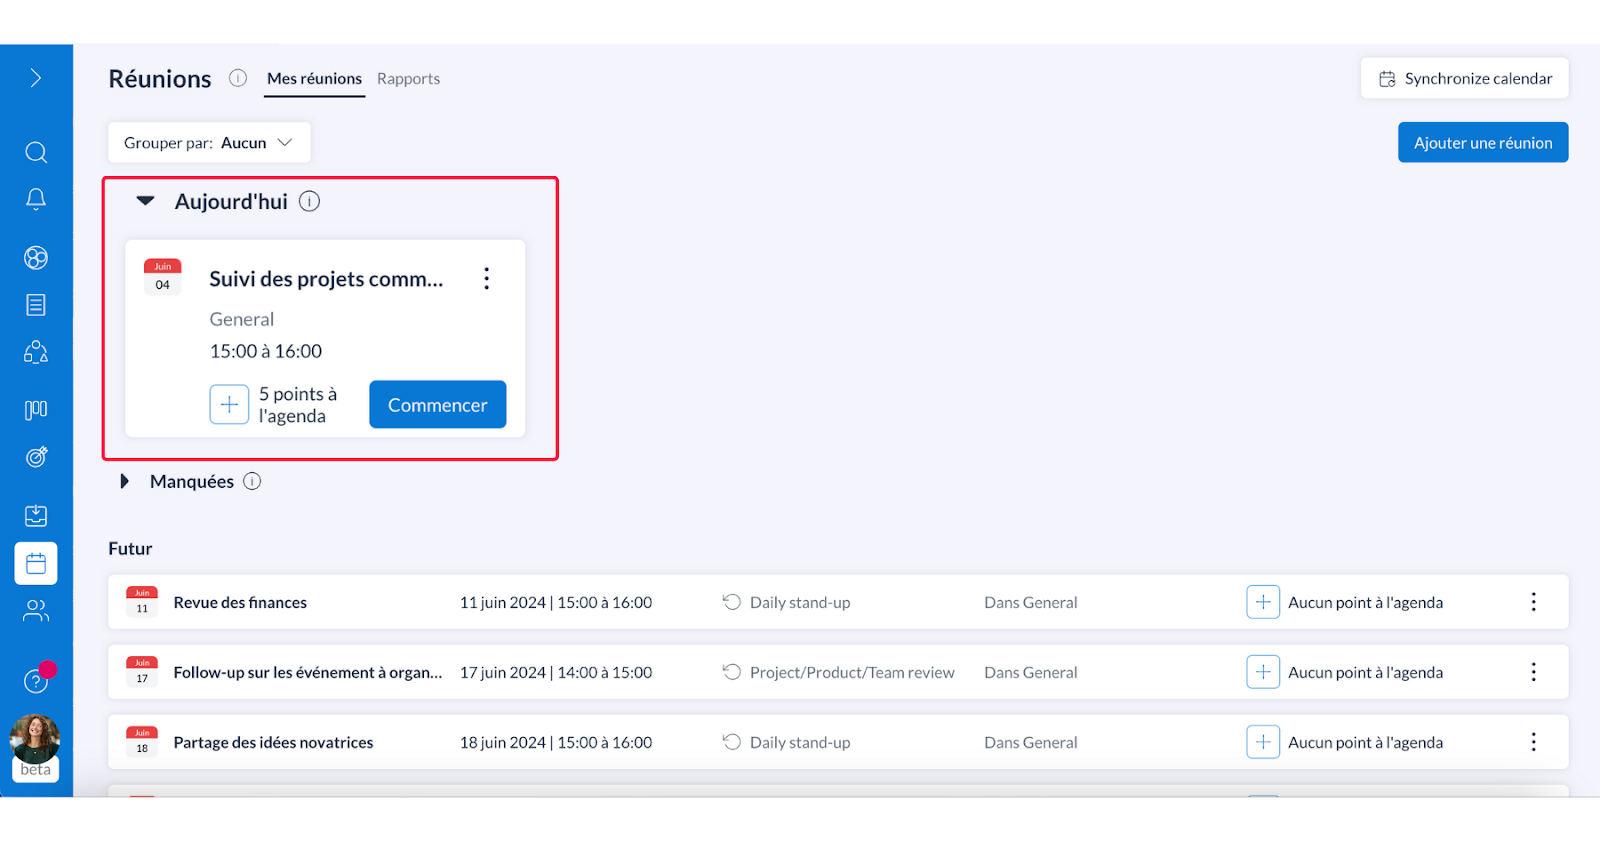Click the 15:00 à 16:00 time on today's card
This screenshot has width=1600, height=841.
click(266, 351)
